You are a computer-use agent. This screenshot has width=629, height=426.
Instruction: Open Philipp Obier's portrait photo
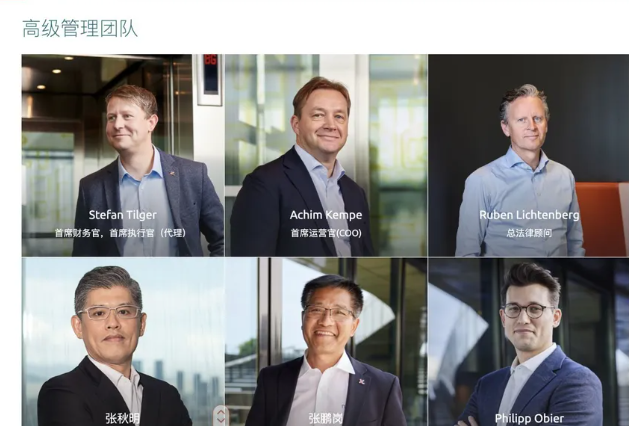point(529,342)
